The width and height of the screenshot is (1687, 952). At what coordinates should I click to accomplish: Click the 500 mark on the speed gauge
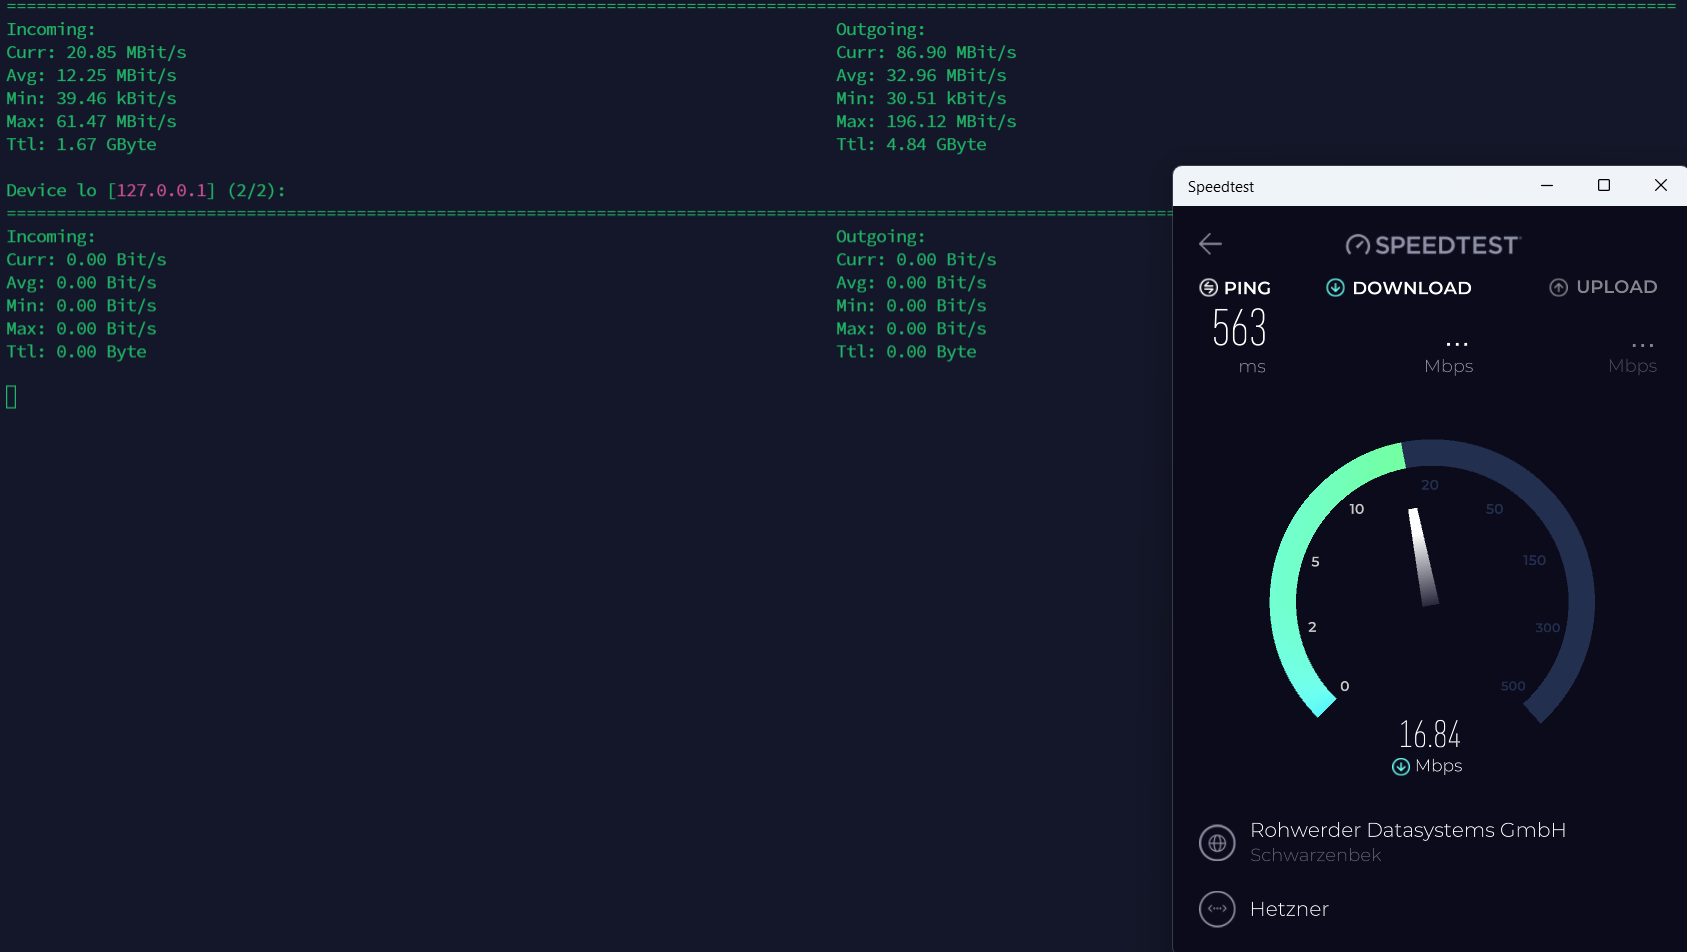1513,686
